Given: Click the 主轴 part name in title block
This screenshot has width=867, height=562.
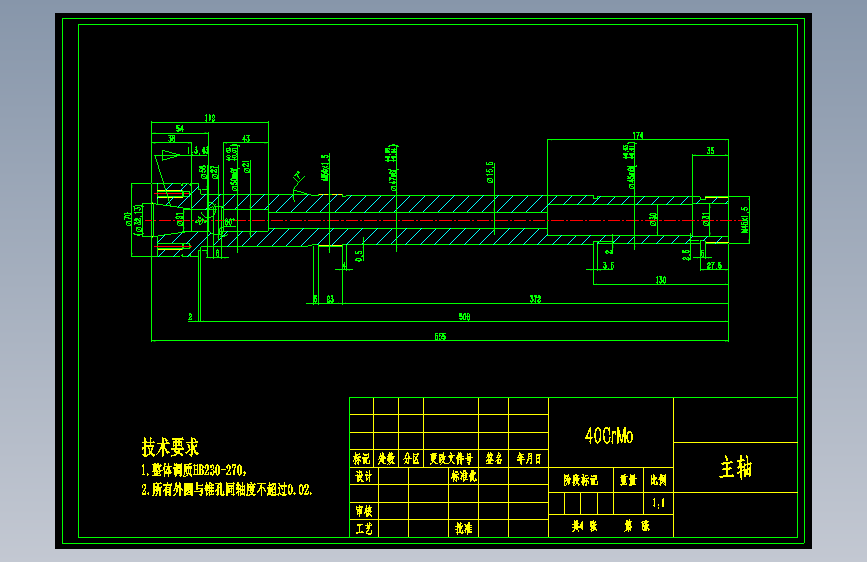Looking at the screenshot, I should [735, 468].
